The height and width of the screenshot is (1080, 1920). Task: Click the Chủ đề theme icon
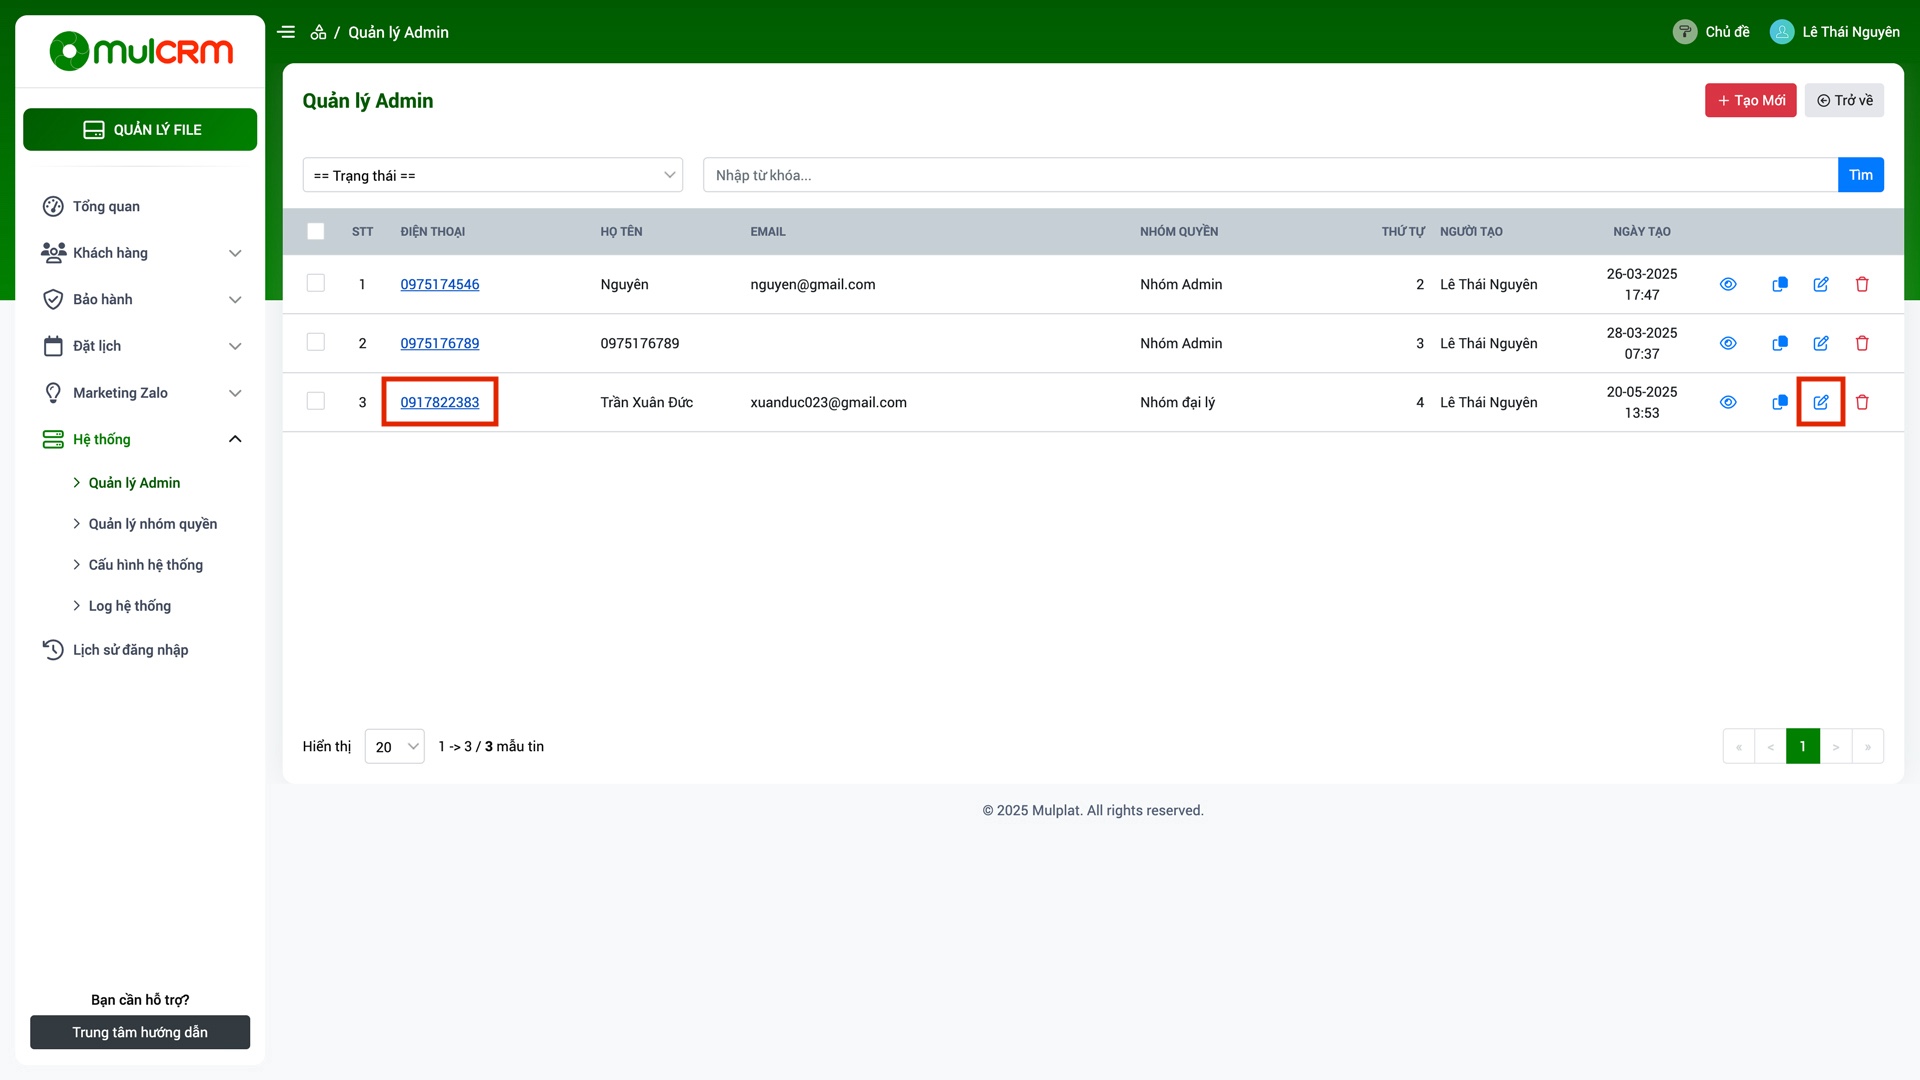point(1684,32)
